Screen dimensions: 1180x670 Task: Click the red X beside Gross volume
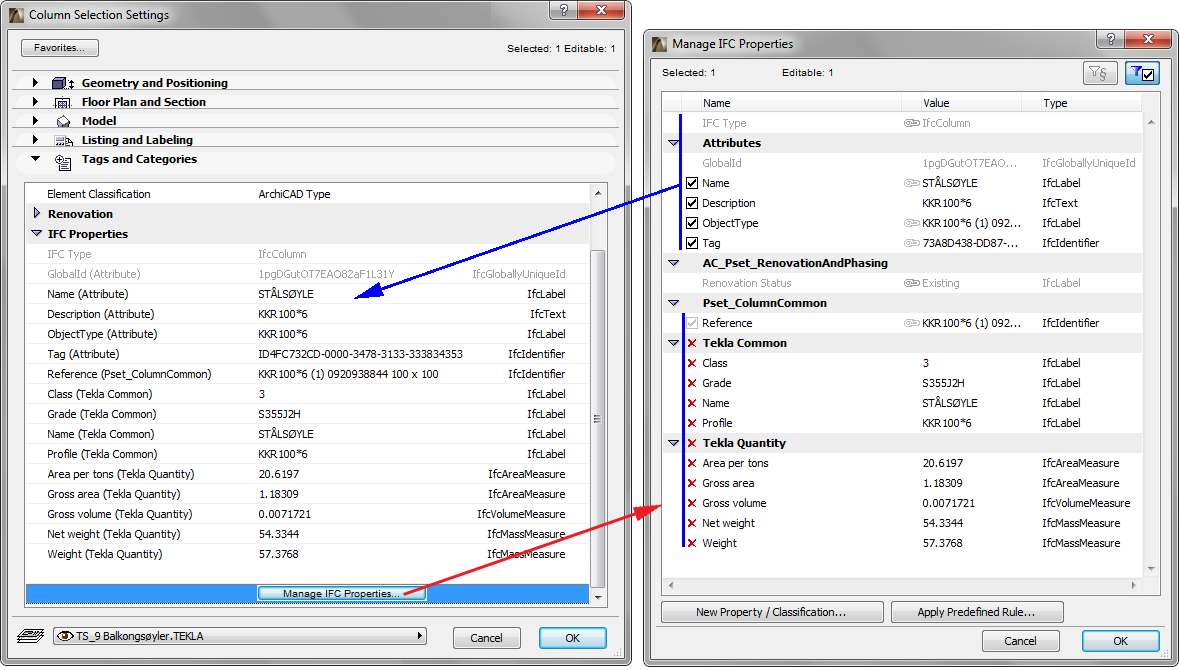(x=692, y=503)
